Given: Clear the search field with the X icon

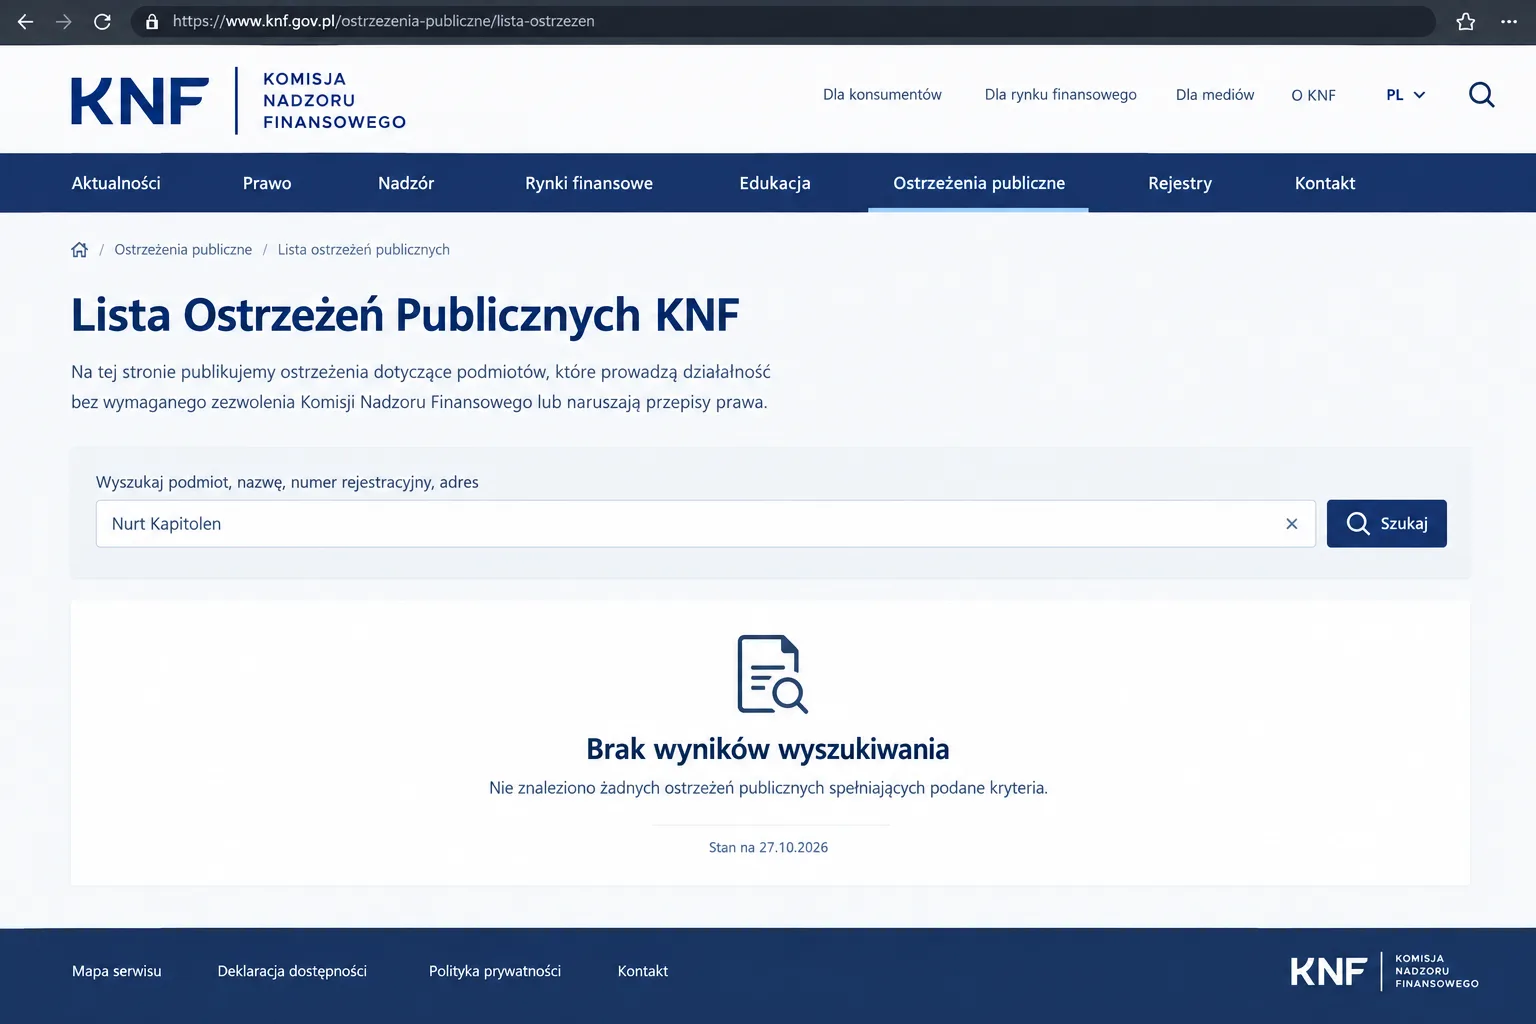Looking at the screenshot, I should click(x=1292, y=524).
